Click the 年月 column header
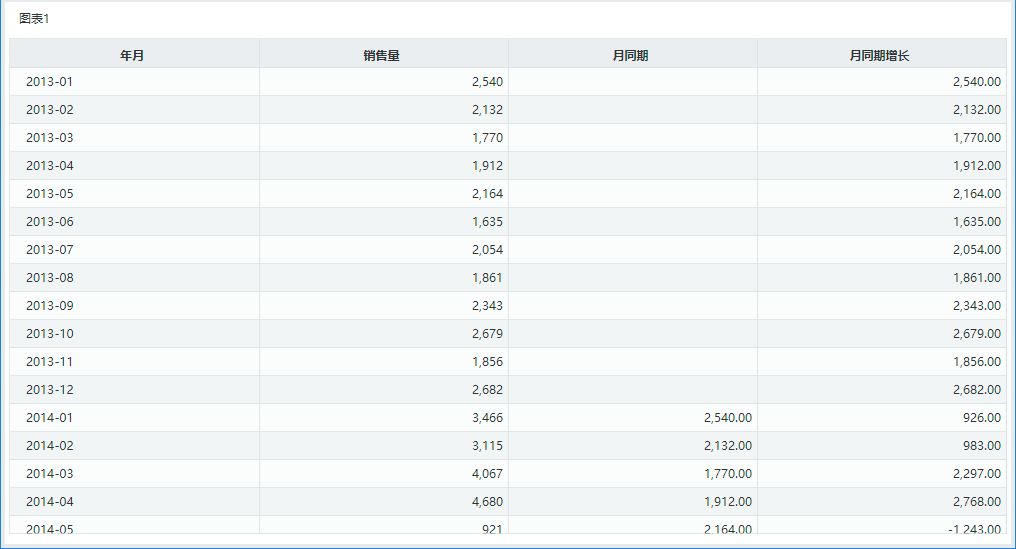 (x=134, y=55)
